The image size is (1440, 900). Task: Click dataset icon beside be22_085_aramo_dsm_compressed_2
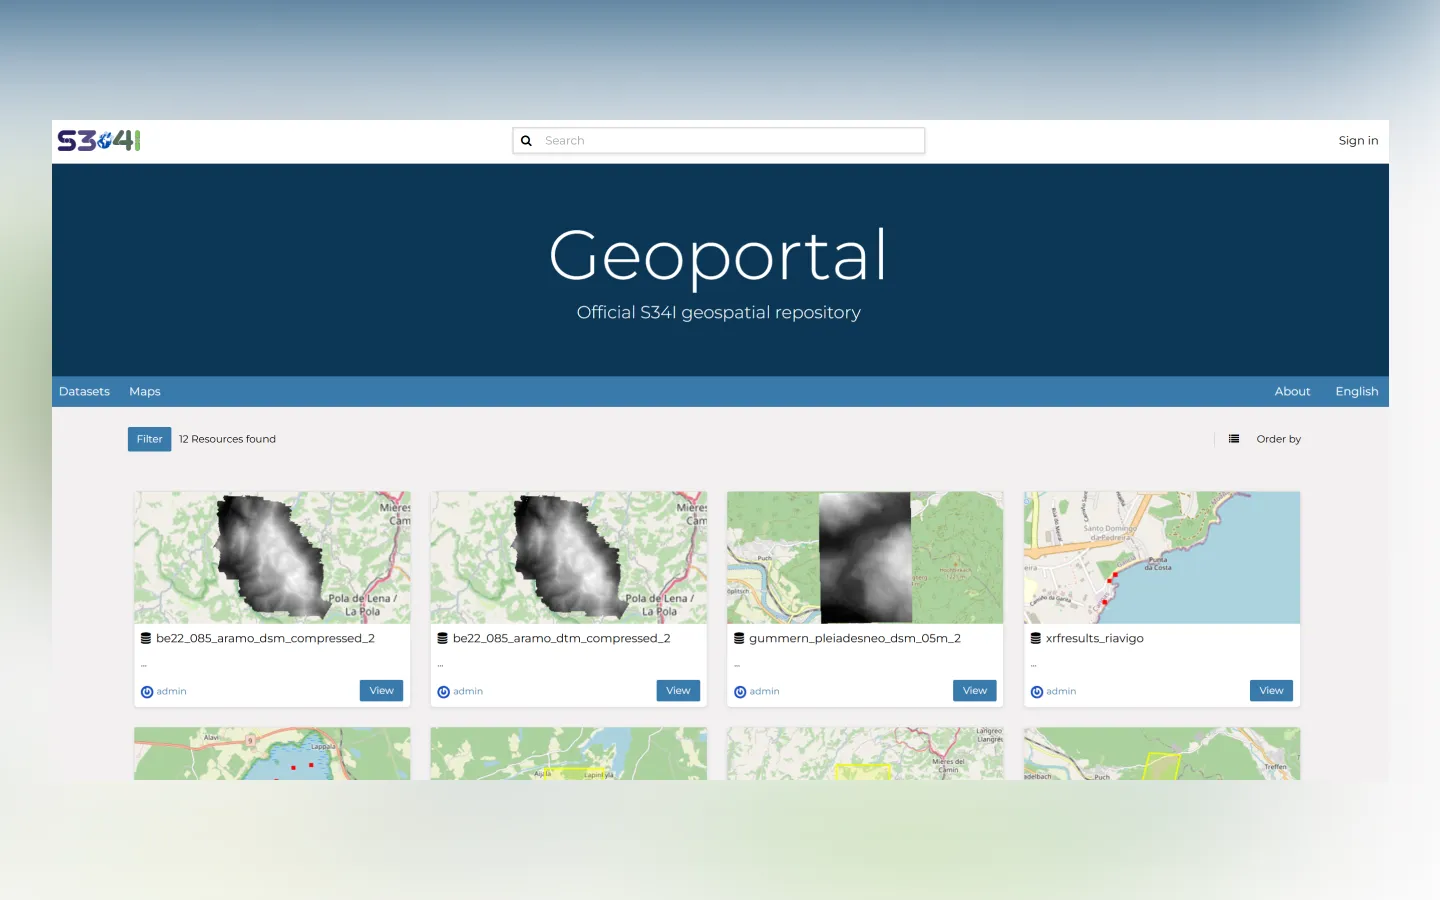[146, 638]
